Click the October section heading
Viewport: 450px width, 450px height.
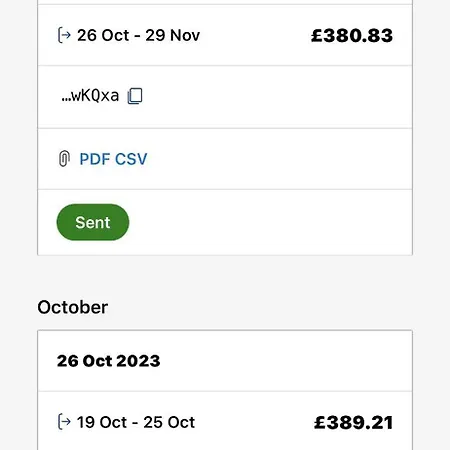73,307
